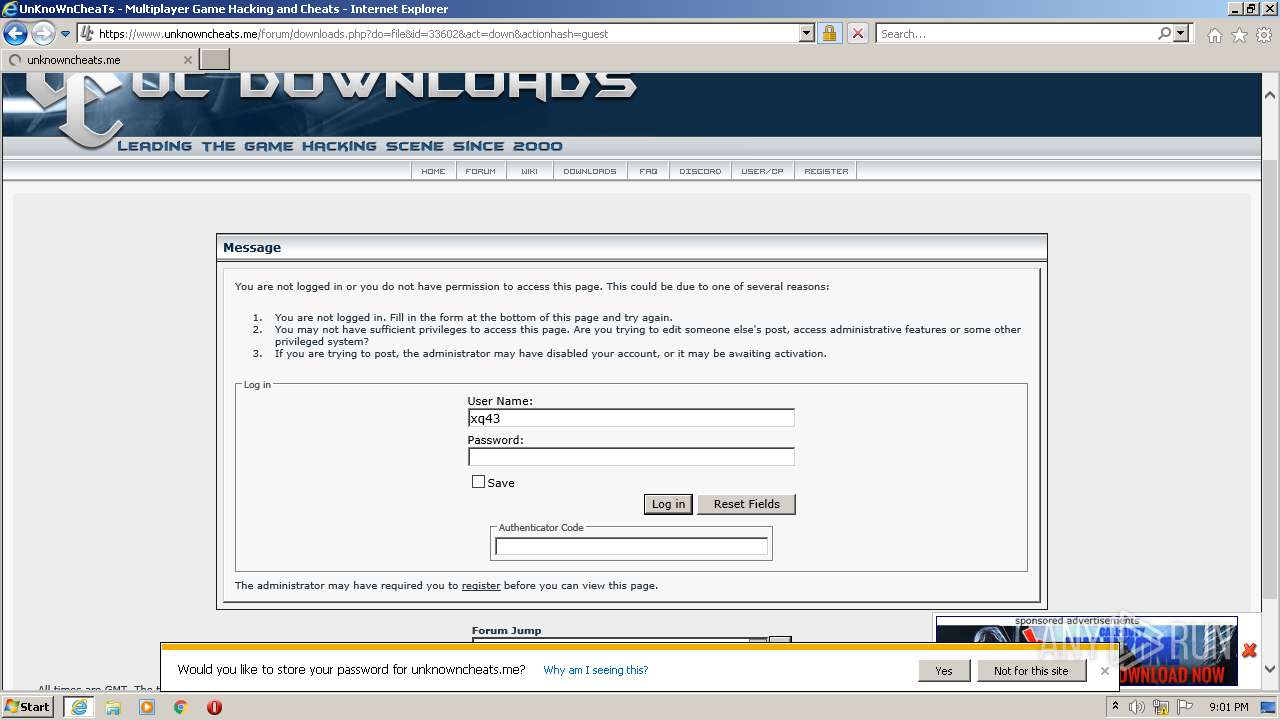
Task: Open the volume speaker tray icon
Action: tap(1137, 707)
